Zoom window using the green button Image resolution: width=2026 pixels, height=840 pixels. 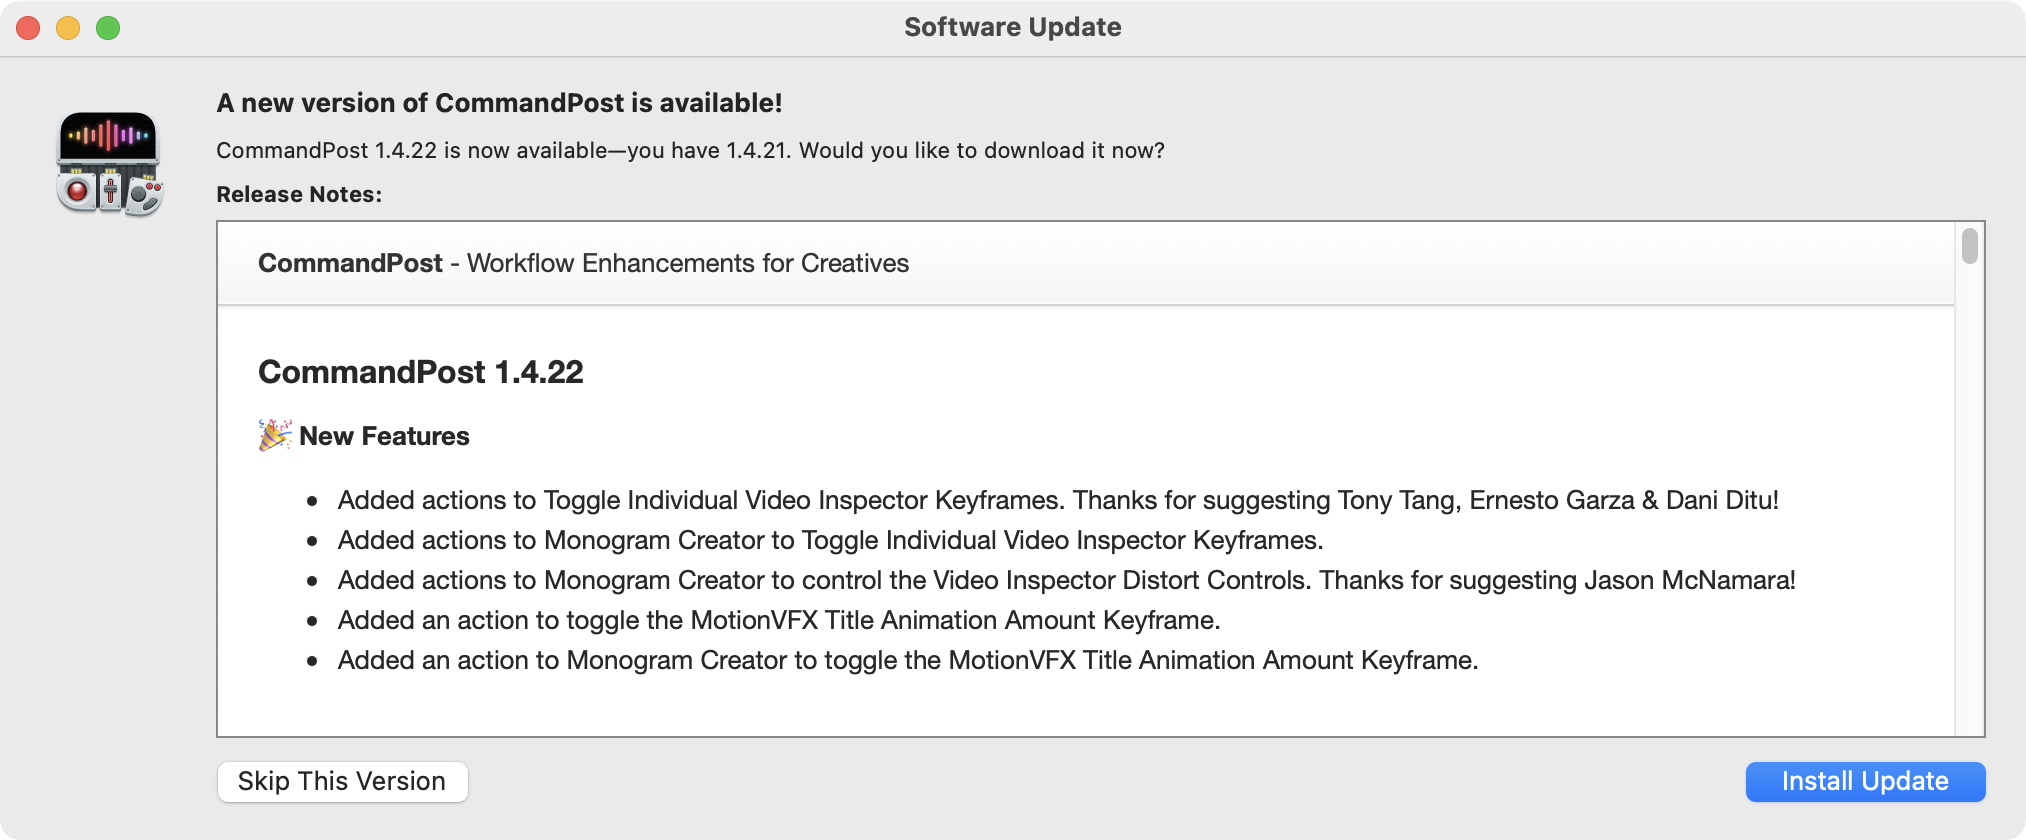(108, 28)
